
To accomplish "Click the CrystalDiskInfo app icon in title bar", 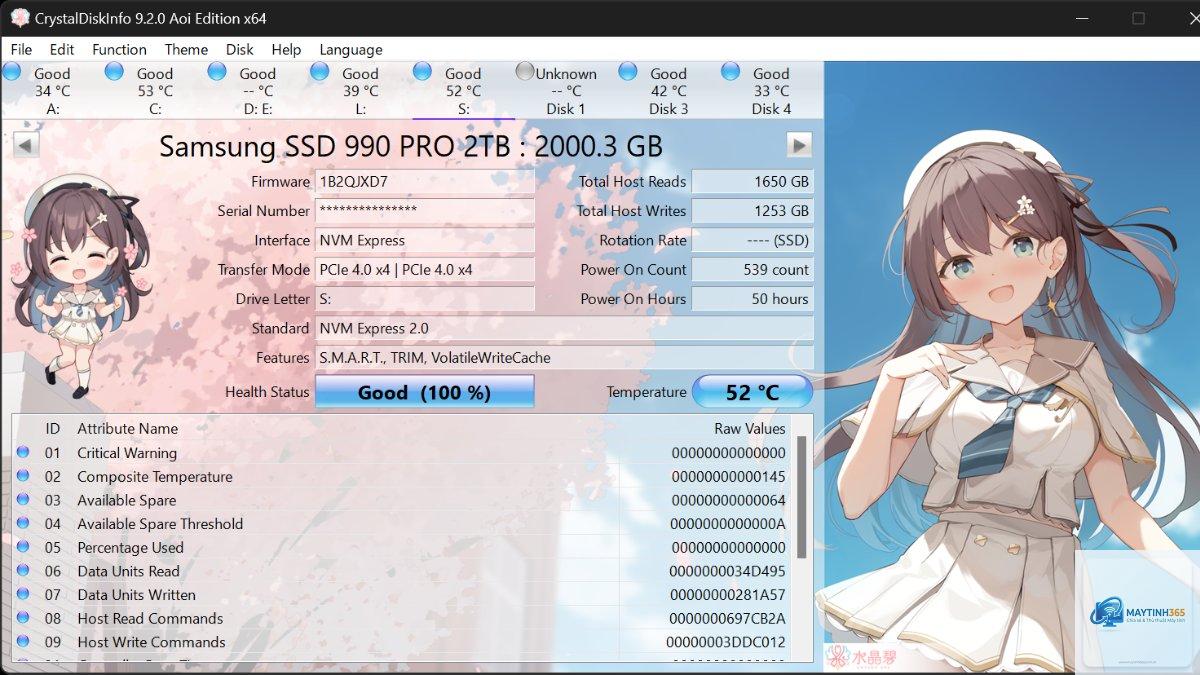I will point(19,18).
